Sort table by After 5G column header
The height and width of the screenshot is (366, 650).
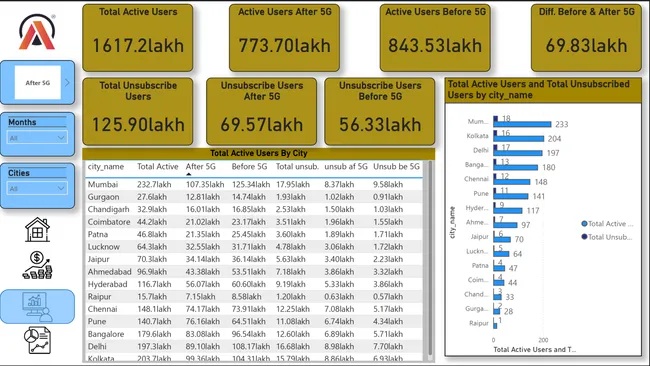tap(201, 167)
